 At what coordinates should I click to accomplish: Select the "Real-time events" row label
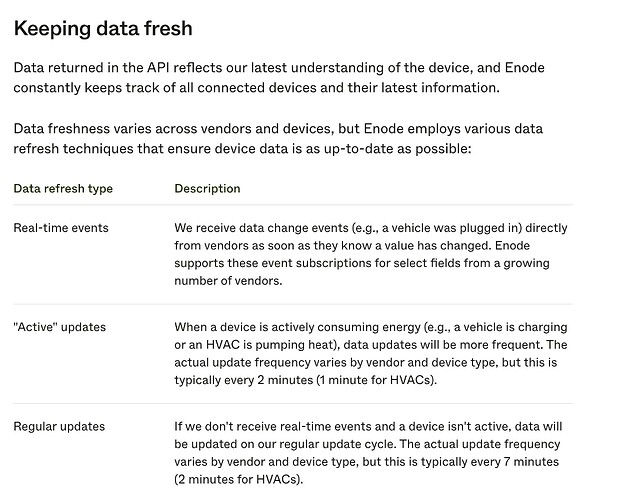[x=61, y=228]
